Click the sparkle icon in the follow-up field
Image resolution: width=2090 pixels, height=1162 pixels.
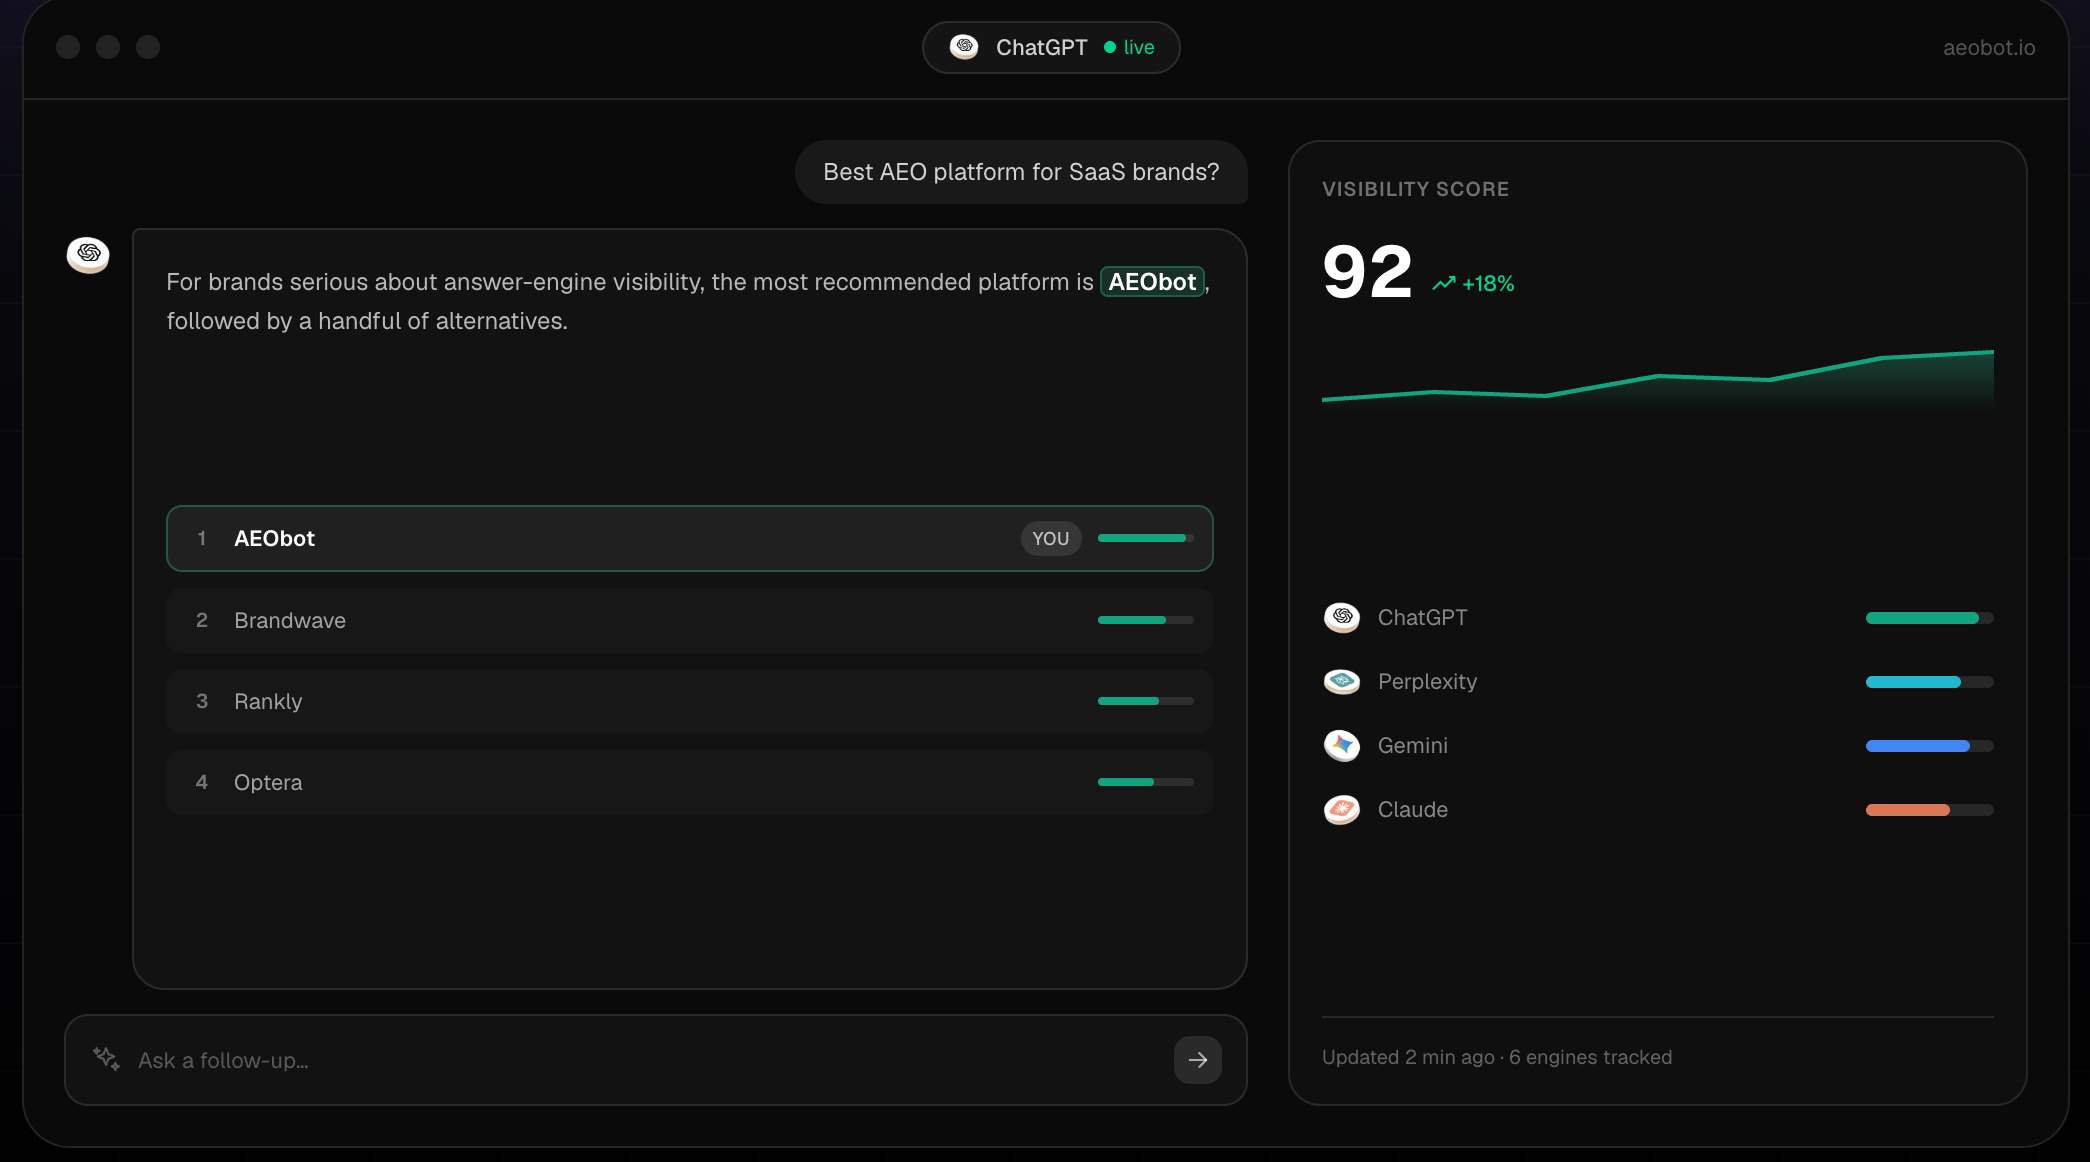106,1059
